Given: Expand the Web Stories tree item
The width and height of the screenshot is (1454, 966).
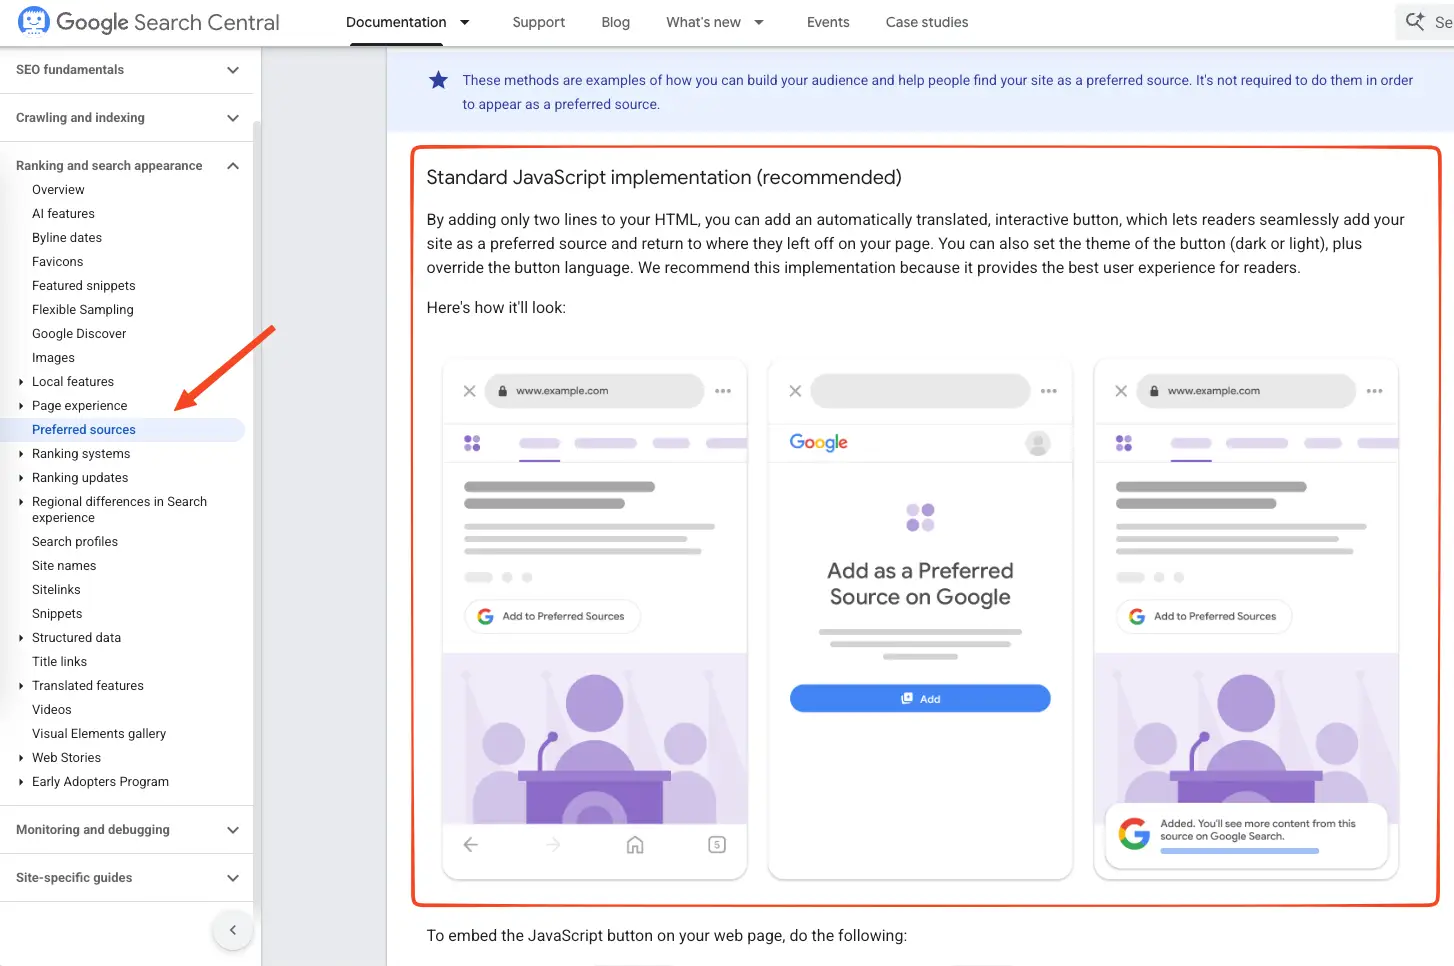Looking at the screenshot, I should pyautogui.click(x=21, y=758).
